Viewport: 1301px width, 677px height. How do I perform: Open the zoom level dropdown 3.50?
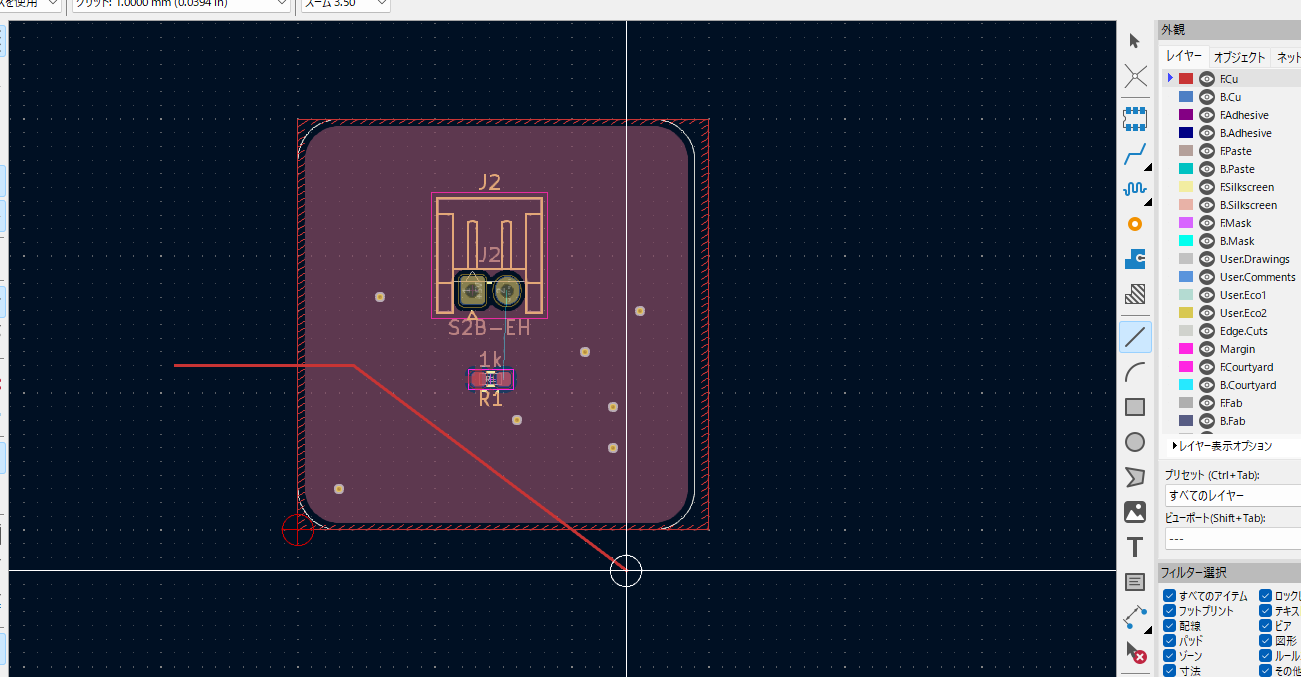(346, 4)
